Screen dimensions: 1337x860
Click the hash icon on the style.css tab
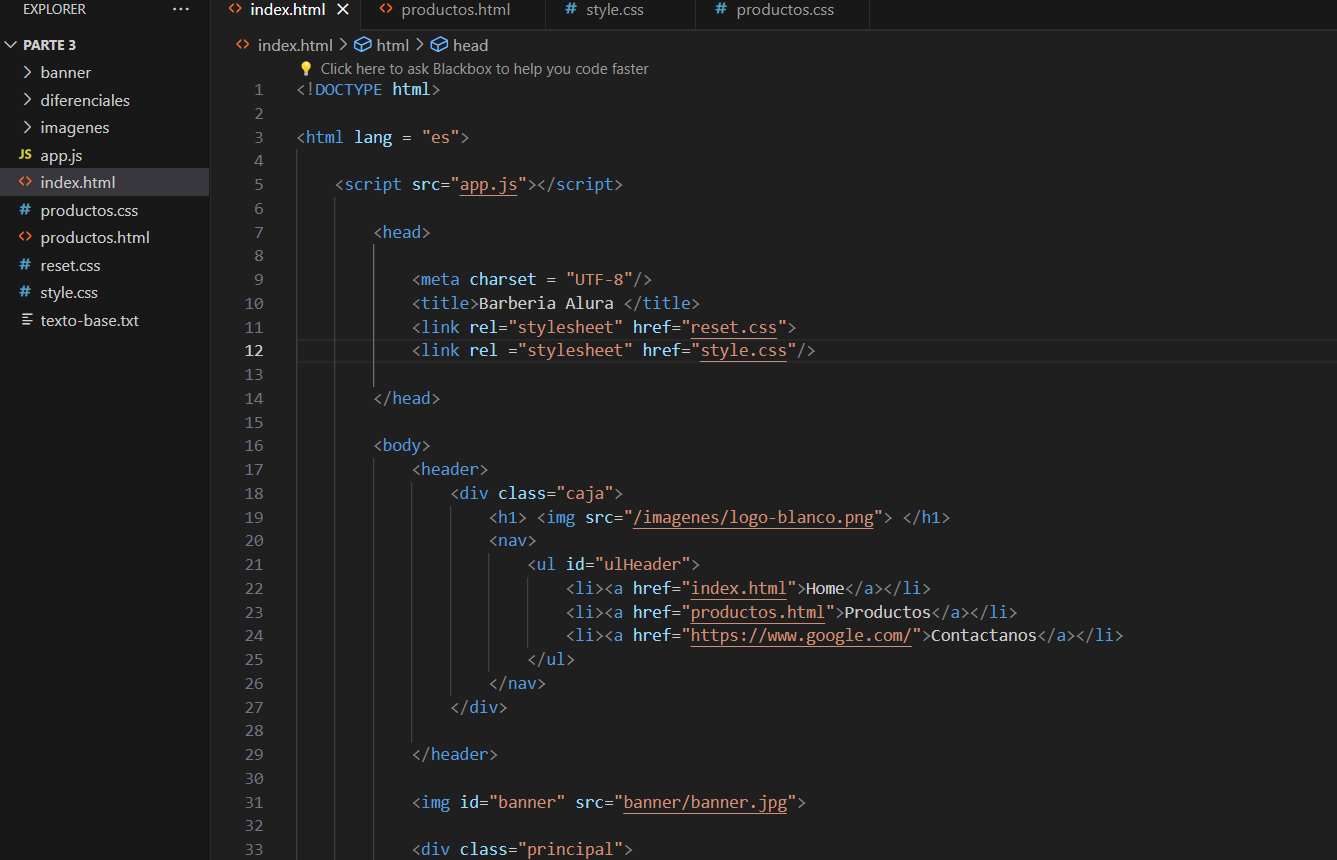point(571,9)
